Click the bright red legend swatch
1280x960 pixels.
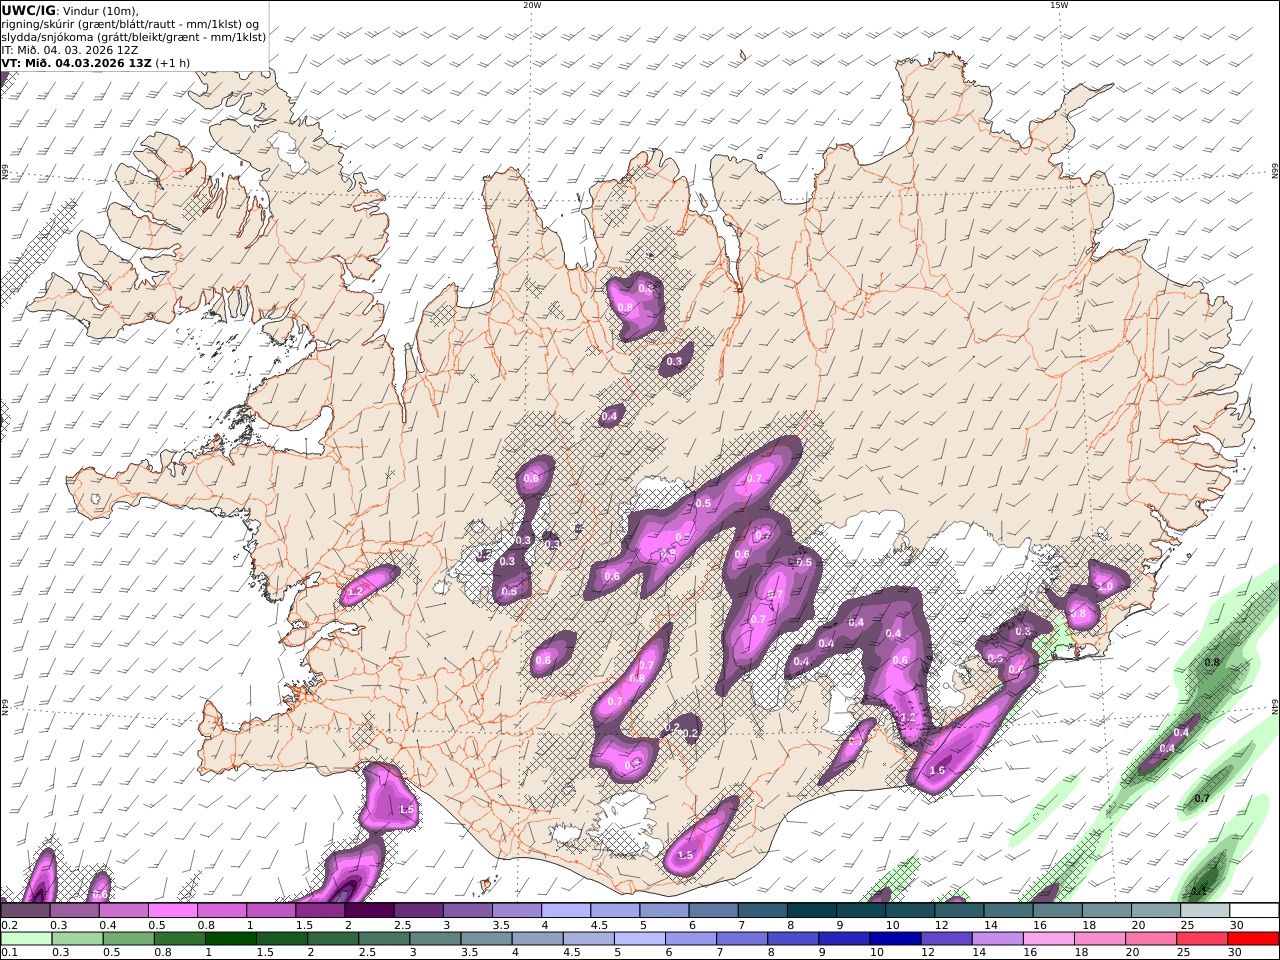pos(1254,939)
